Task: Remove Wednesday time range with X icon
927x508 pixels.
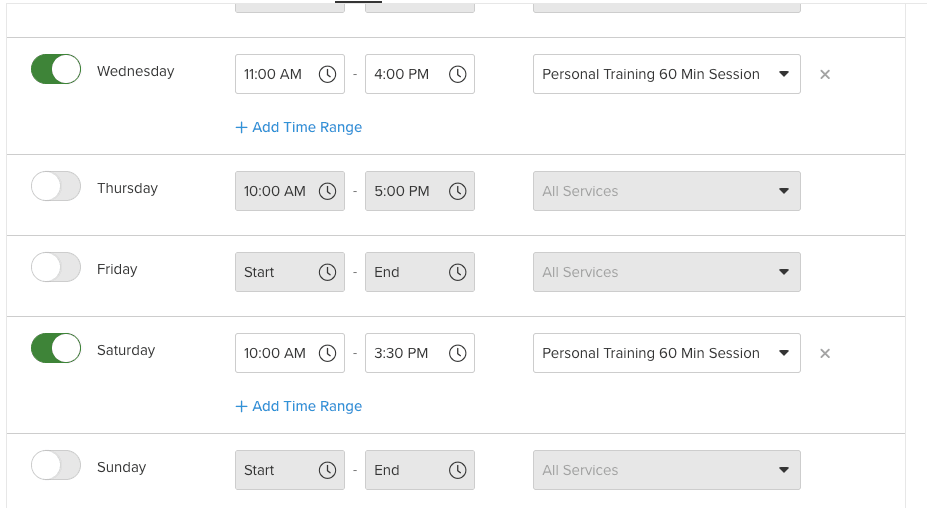Action: pos(825,74)
